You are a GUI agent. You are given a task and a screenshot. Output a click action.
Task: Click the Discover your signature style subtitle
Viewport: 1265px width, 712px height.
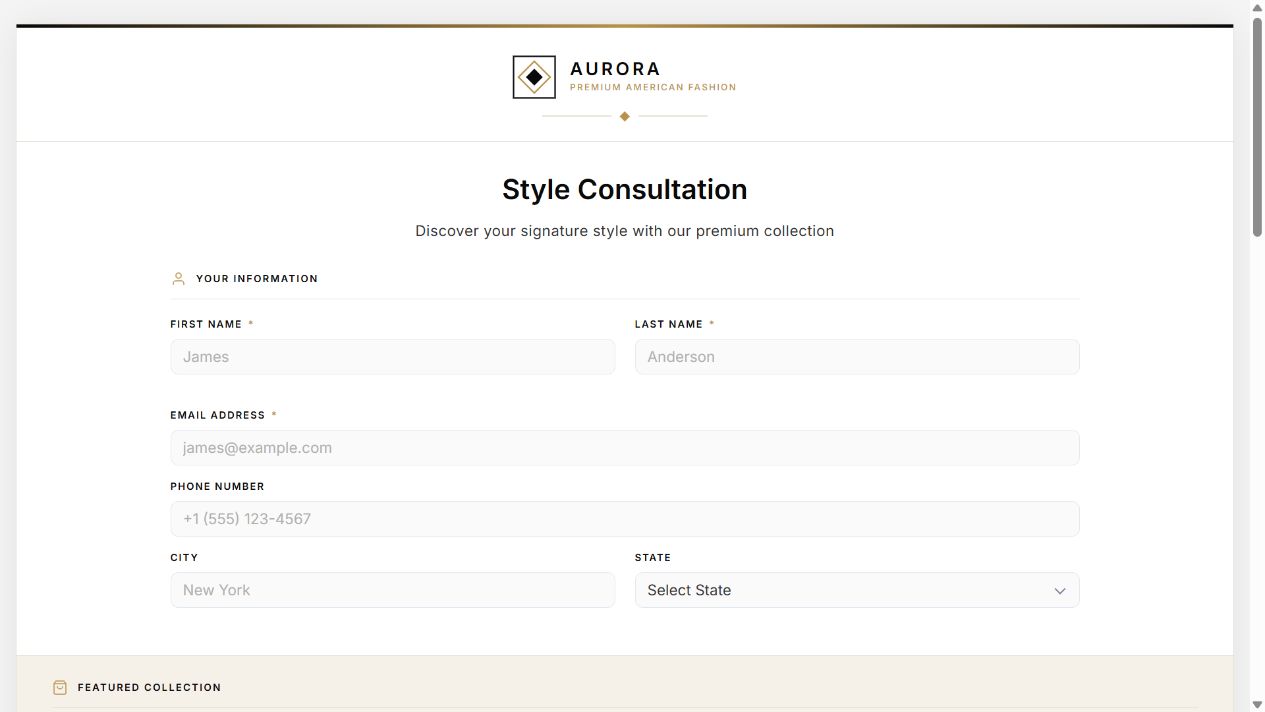click(625, 231)
